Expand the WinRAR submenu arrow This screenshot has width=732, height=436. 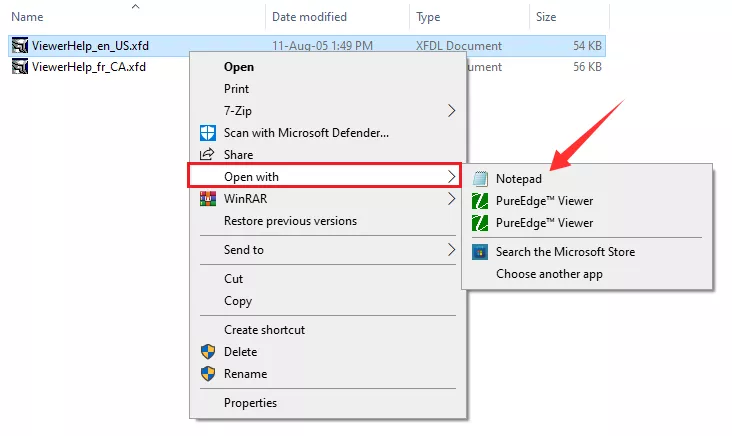[x=451, y=198]
